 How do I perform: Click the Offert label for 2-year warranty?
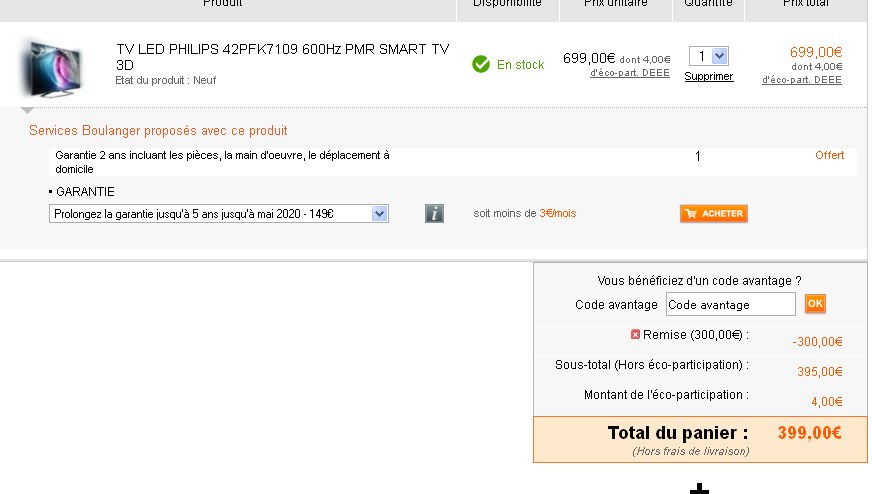pyautogui.click(x=829, y=155)
